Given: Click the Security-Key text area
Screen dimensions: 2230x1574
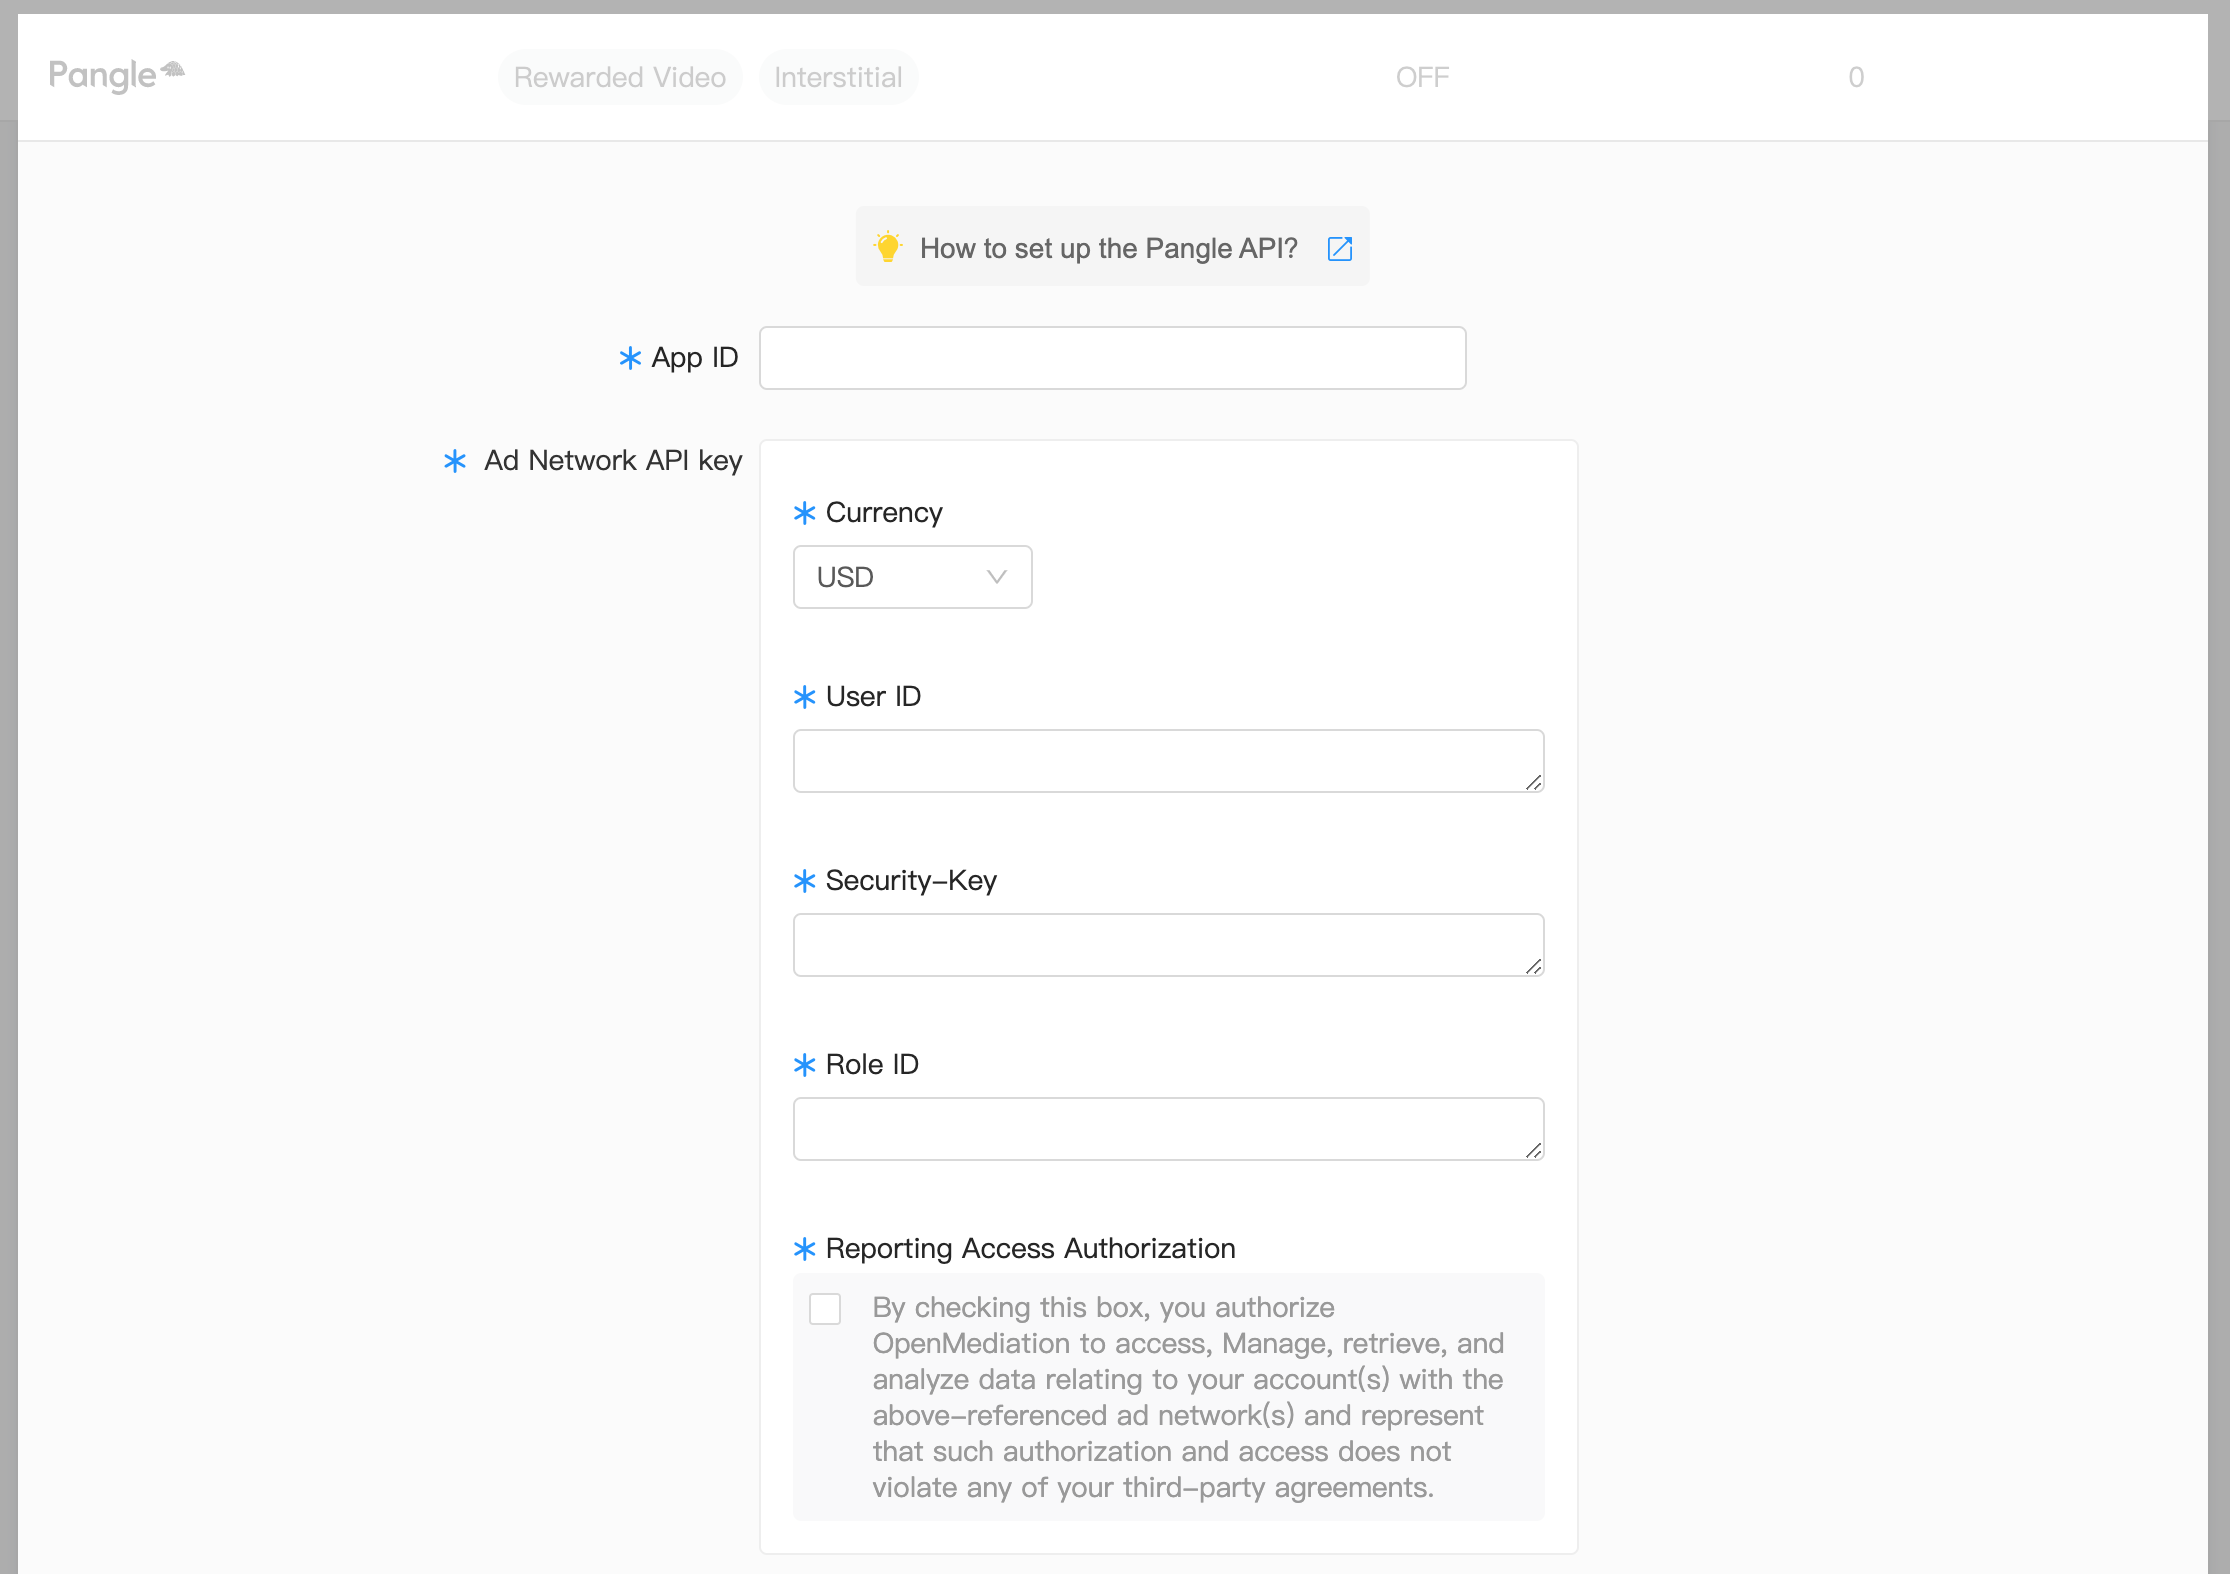Looking at the screenshot, I should click(x=1167, y=944).
